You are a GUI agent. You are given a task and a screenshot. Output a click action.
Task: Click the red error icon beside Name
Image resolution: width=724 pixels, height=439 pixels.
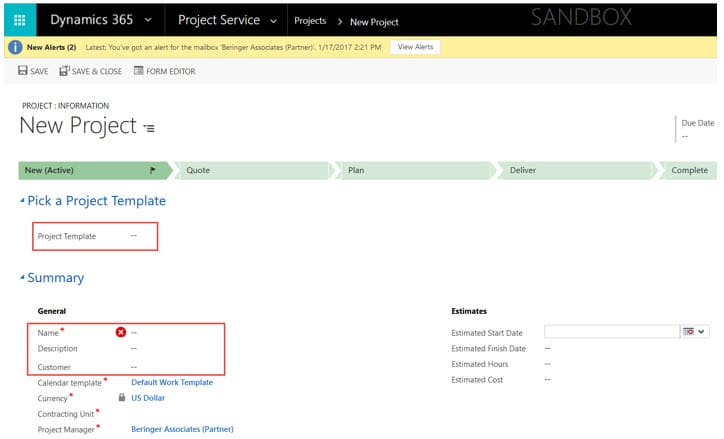tap(121, 332)
